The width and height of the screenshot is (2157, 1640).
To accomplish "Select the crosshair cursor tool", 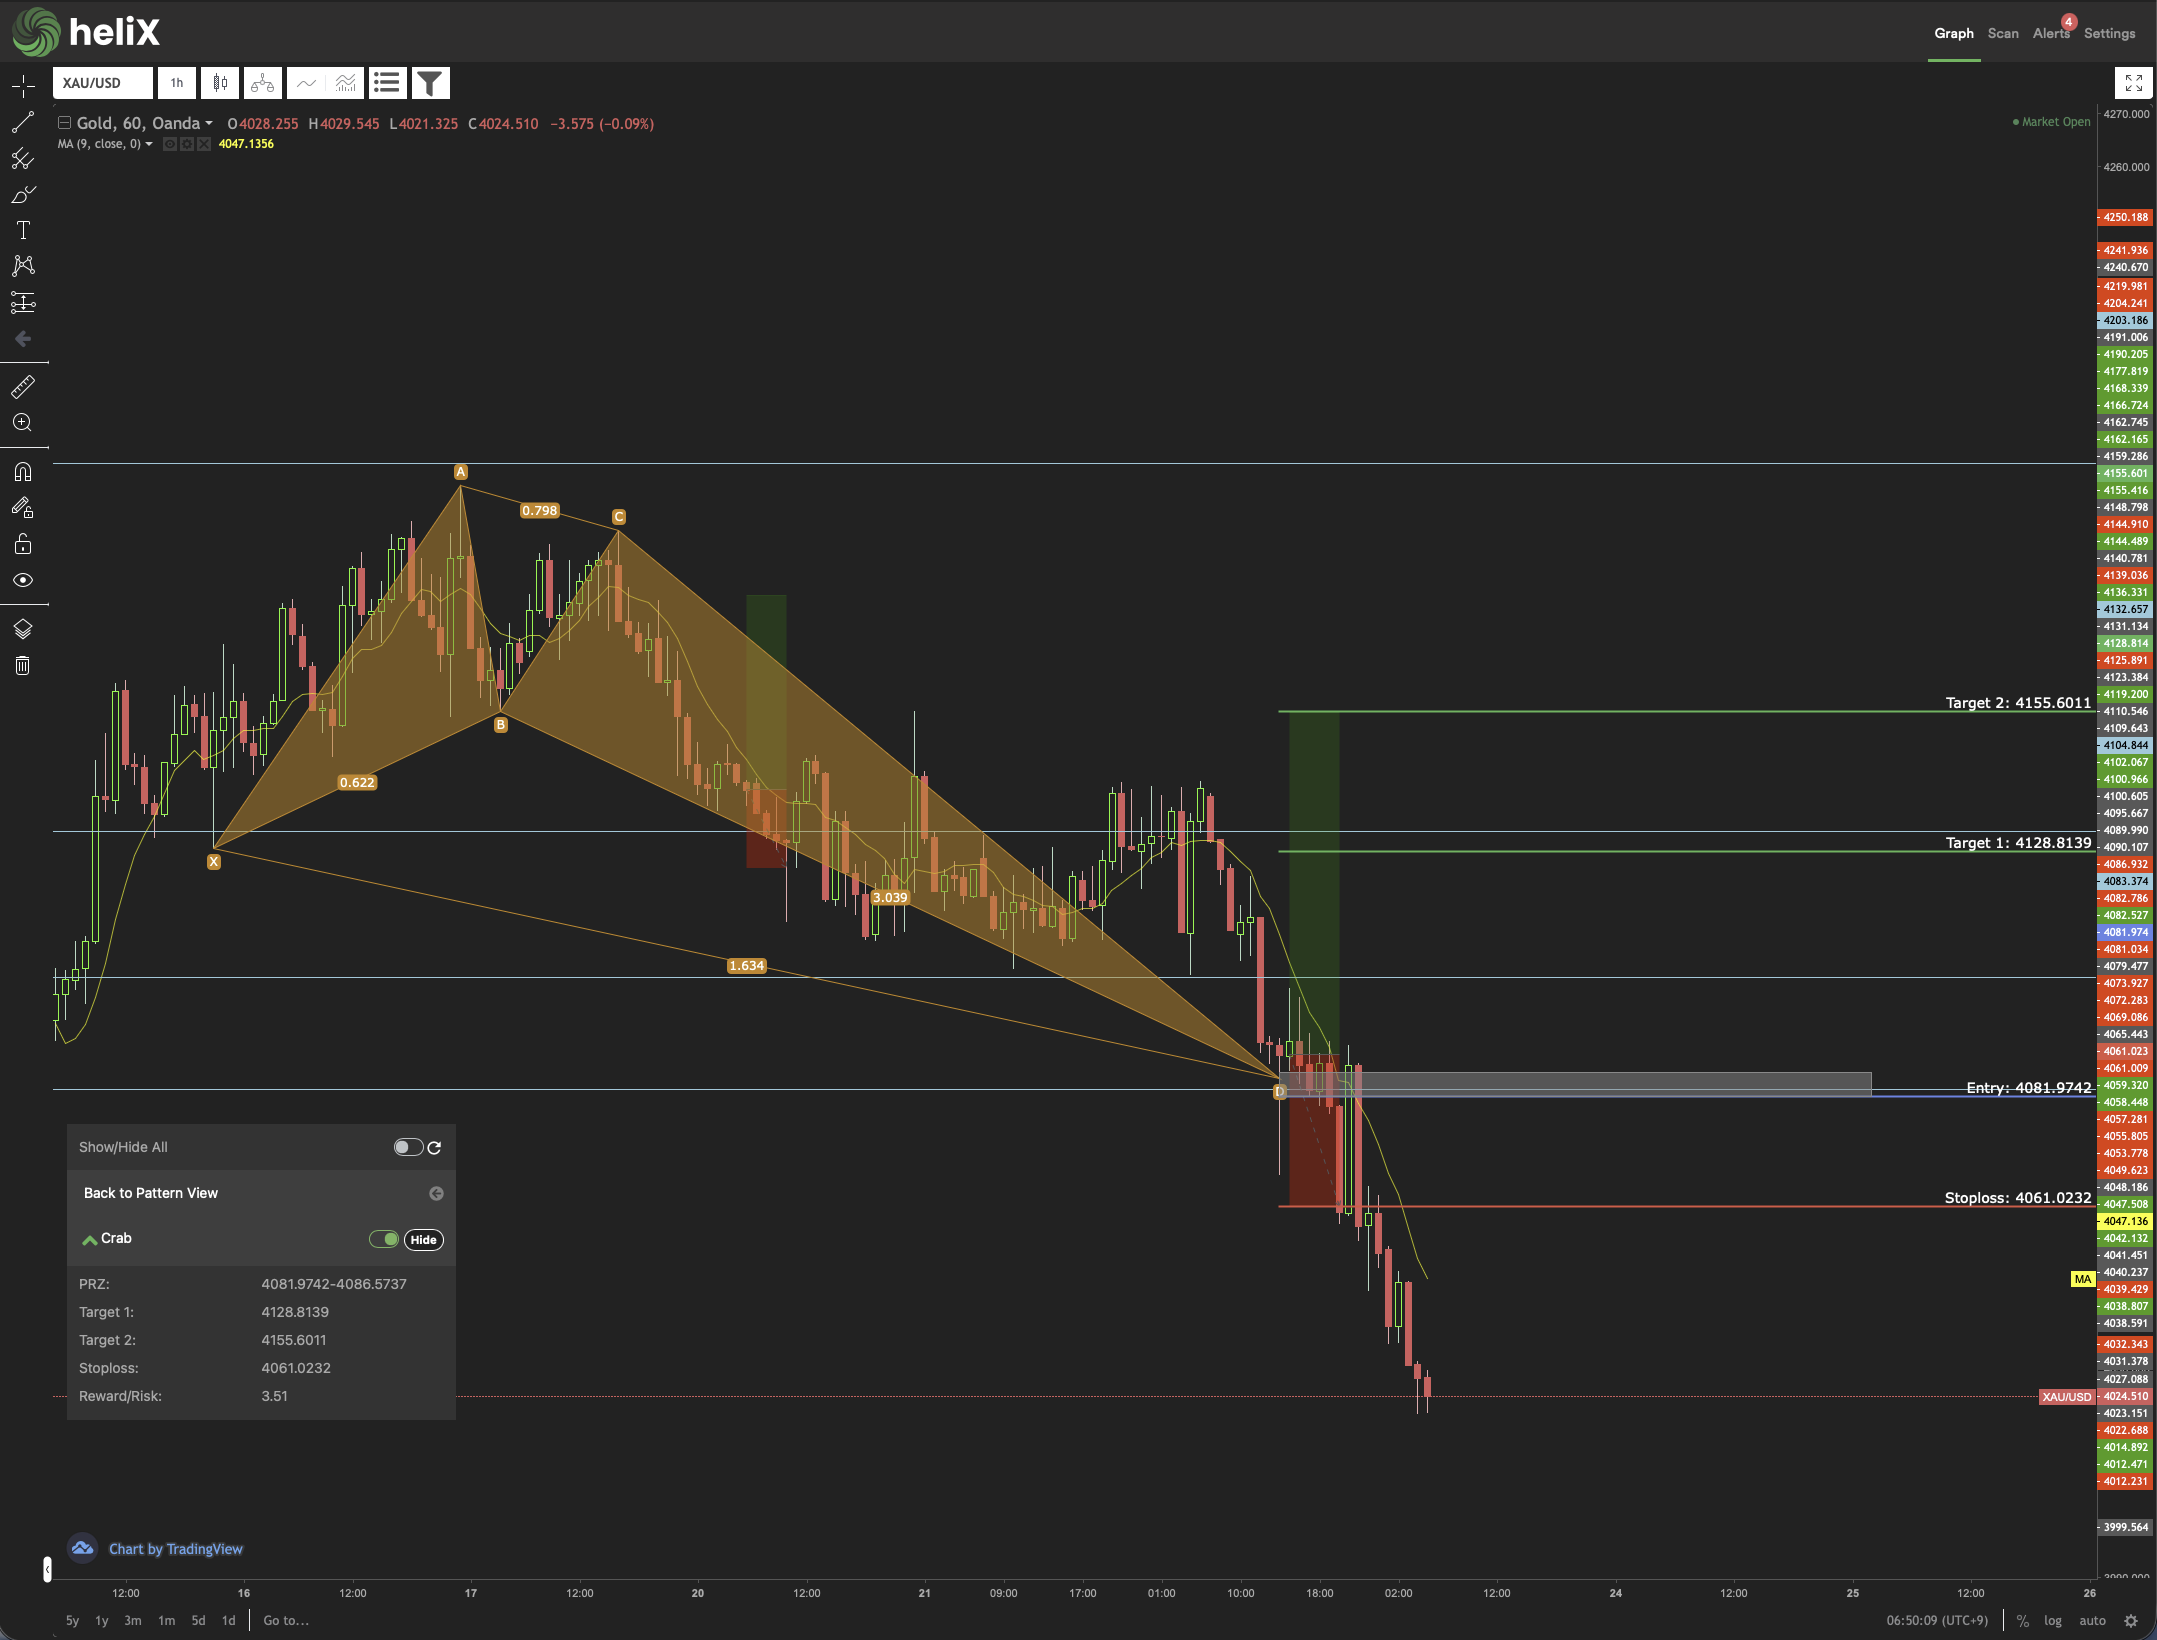I will point(23,86).
